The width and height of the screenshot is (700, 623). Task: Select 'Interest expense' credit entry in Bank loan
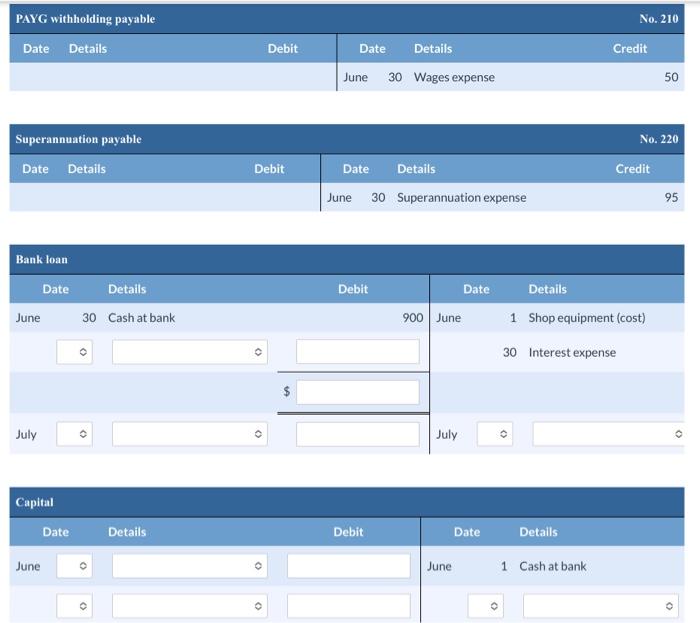pos(572,353)
